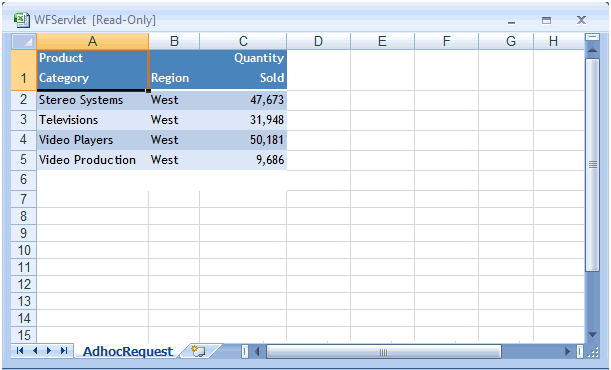Click the window resize grip corner
The width and height of the screenshot is (611, 370).
[593, 352]
